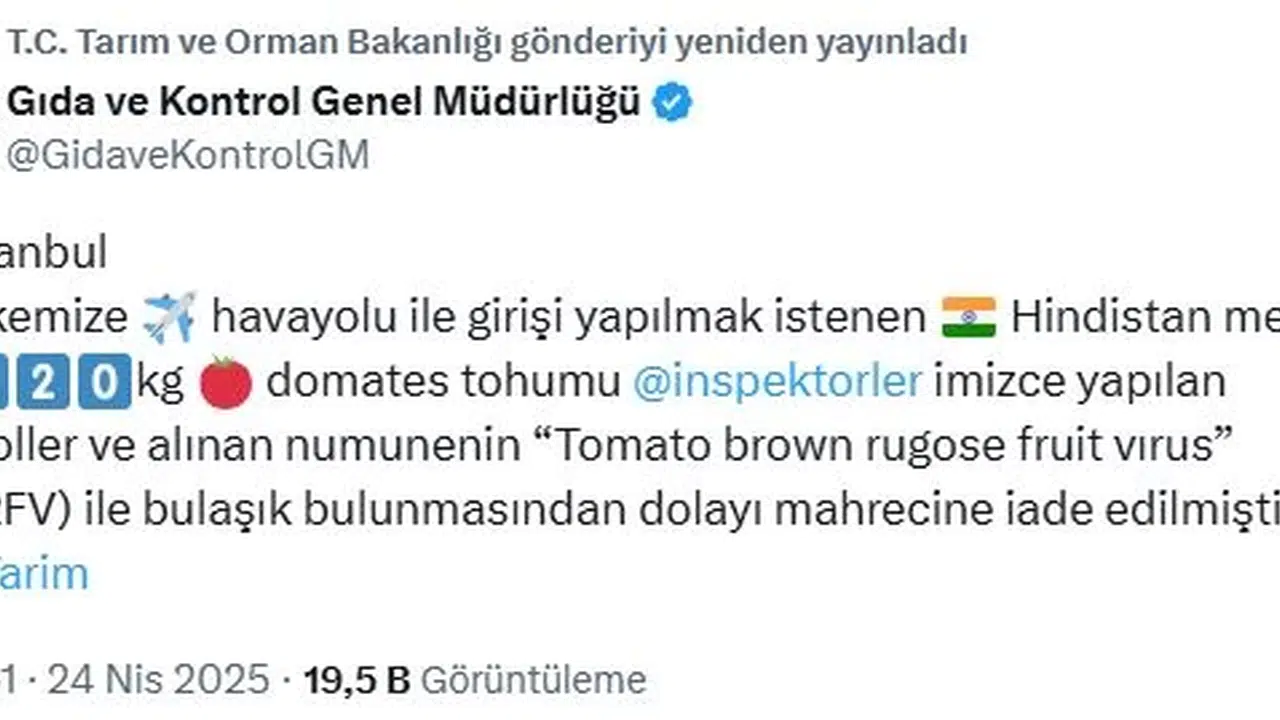Click the India flag emoji

[968, 318]
